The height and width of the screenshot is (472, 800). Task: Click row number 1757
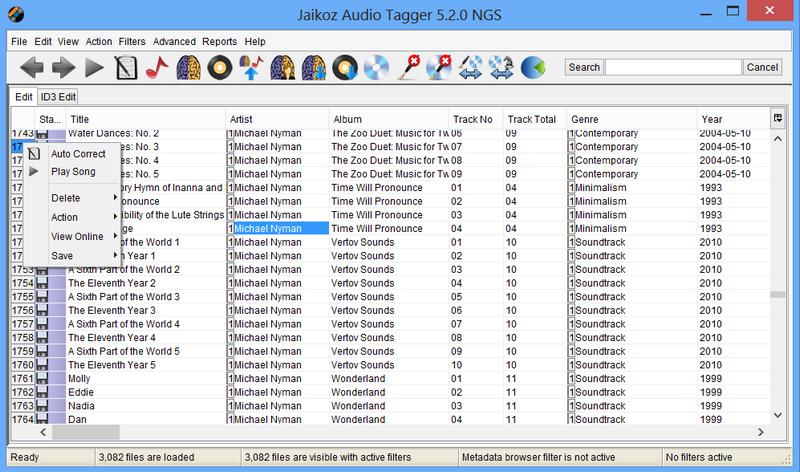[23, 324]
